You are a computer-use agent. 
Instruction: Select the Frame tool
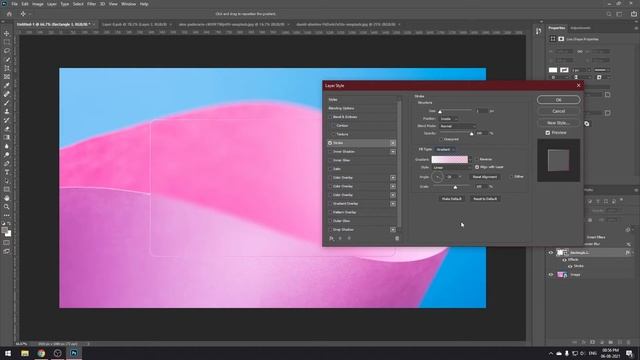(x=7, y=77)
